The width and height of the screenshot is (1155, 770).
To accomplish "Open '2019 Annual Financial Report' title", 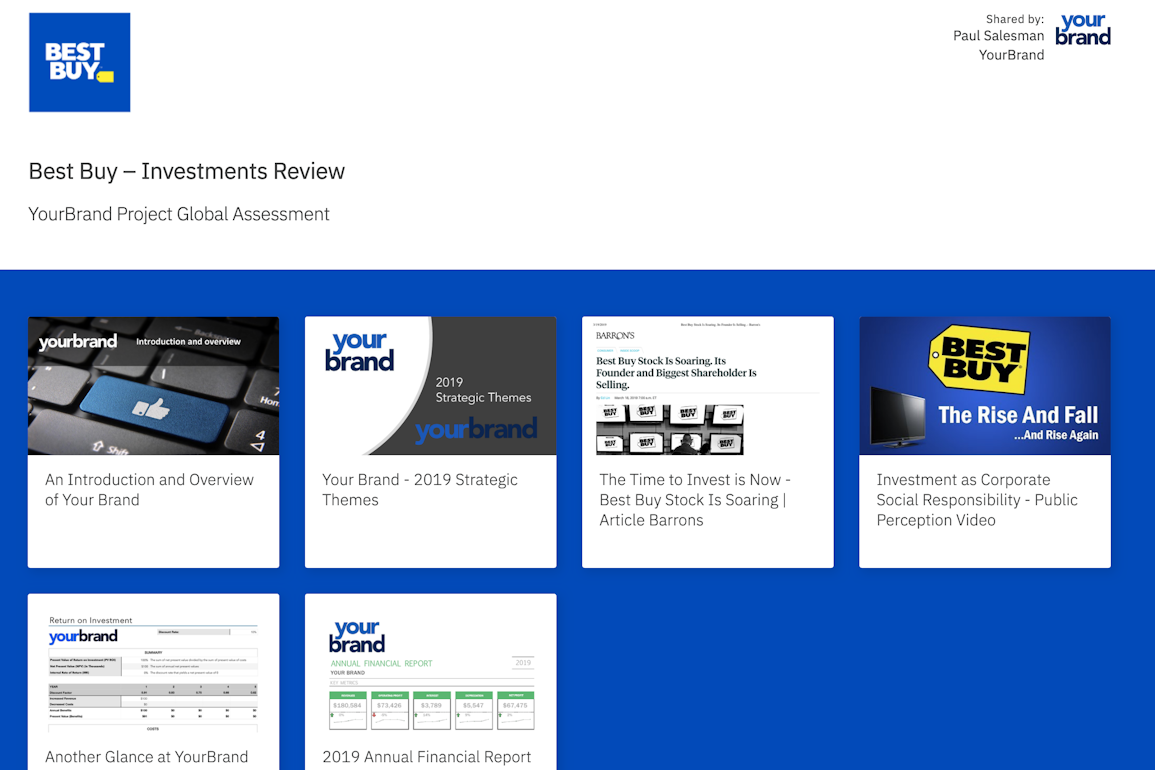I will 426,757.
